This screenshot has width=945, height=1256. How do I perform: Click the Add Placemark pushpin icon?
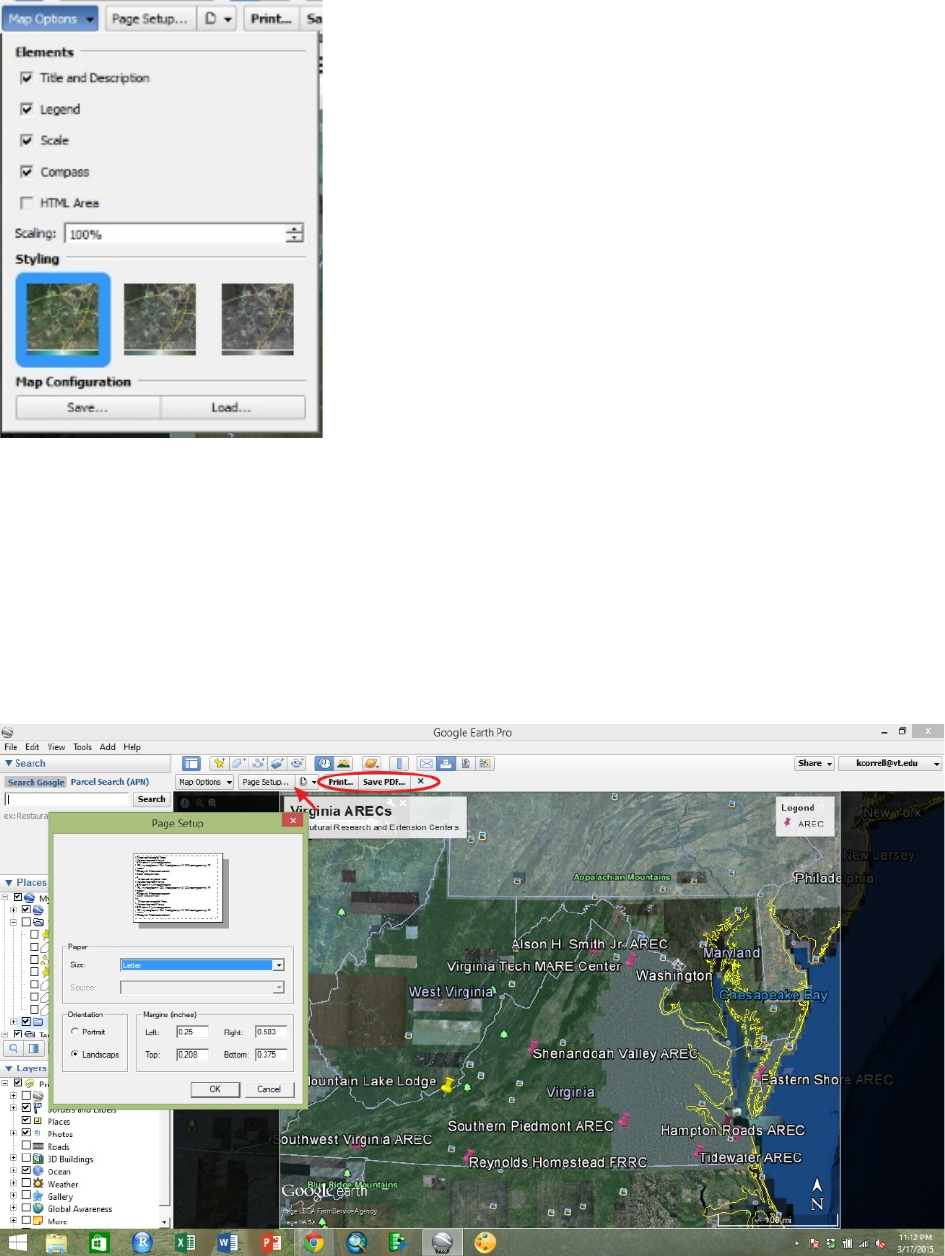click(219, 764)
